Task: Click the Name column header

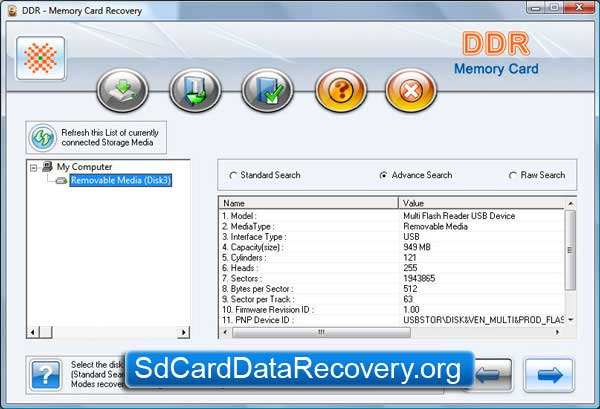Action: [308, 203]
